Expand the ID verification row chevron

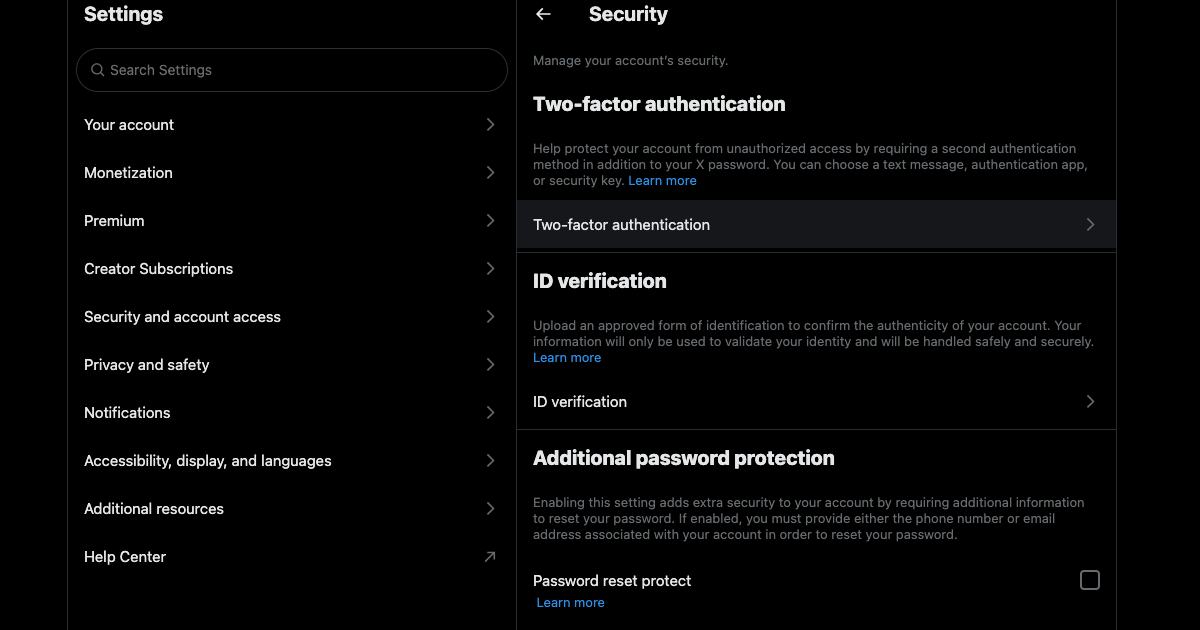(x=1090, y=402)
